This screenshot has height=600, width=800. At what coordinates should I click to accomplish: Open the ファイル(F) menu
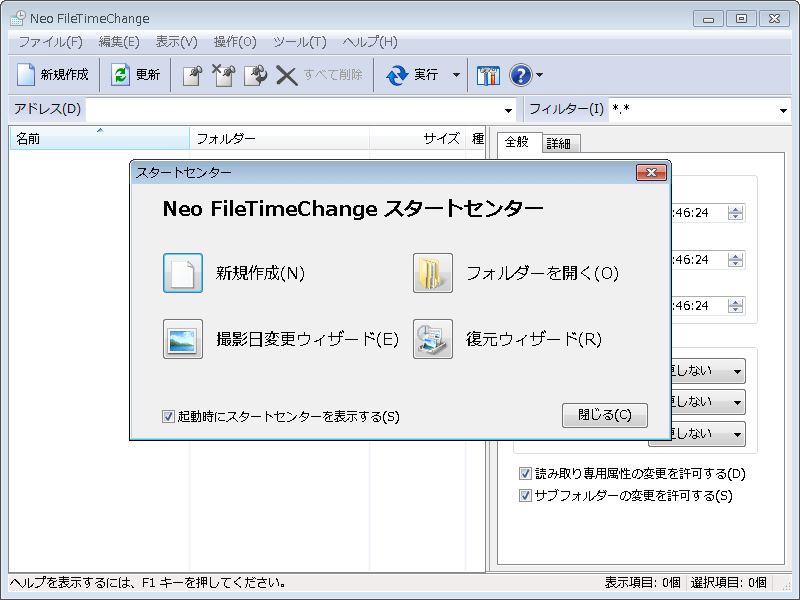point(51,42)
